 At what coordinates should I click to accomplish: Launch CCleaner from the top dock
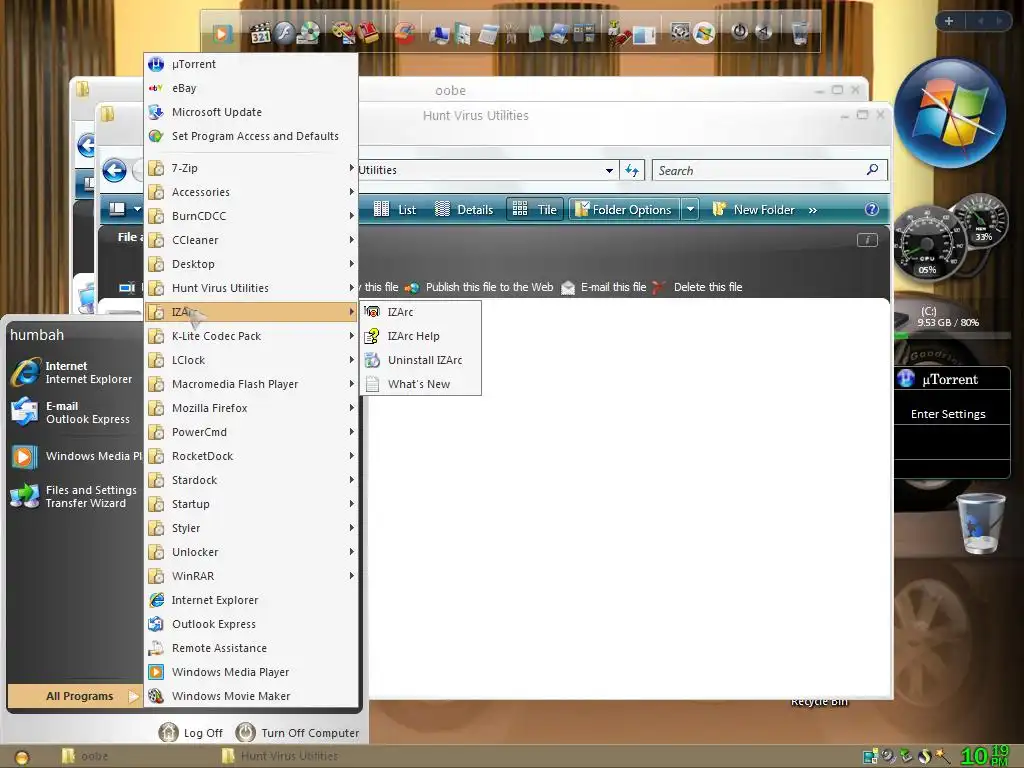tap(404, 33)
